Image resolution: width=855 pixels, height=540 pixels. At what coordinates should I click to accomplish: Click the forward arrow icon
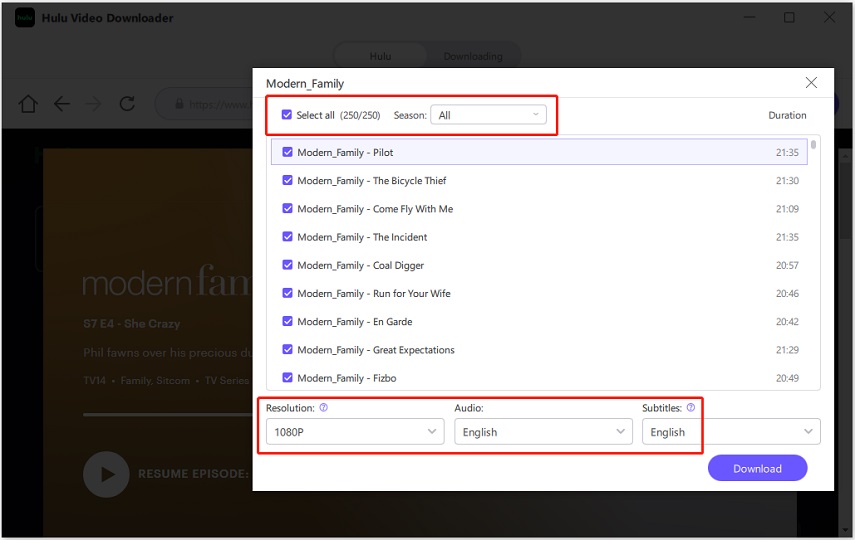pos(94,104)
